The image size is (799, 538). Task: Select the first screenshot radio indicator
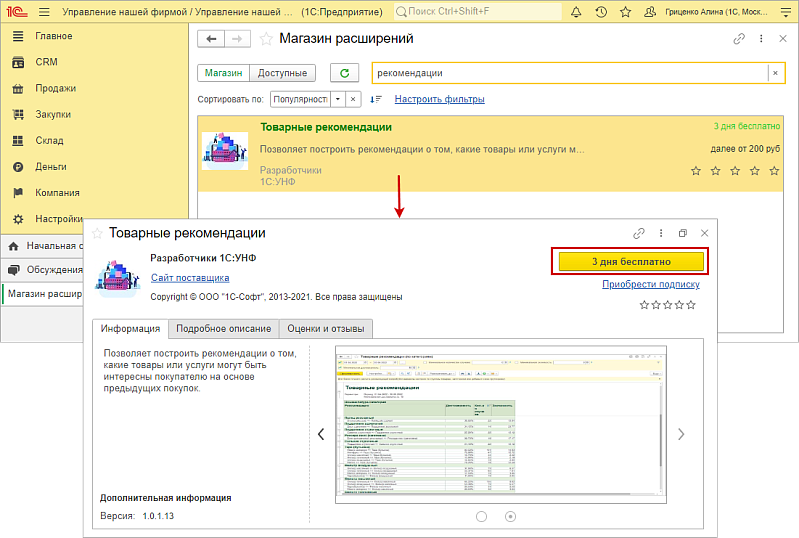coord(482,516)
